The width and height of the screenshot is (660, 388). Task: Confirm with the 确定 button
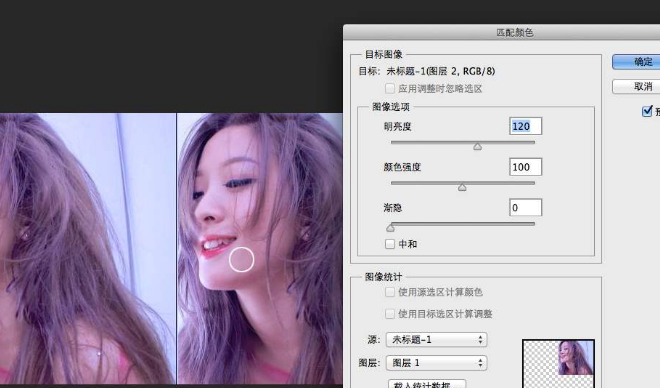tap(636, 62)
